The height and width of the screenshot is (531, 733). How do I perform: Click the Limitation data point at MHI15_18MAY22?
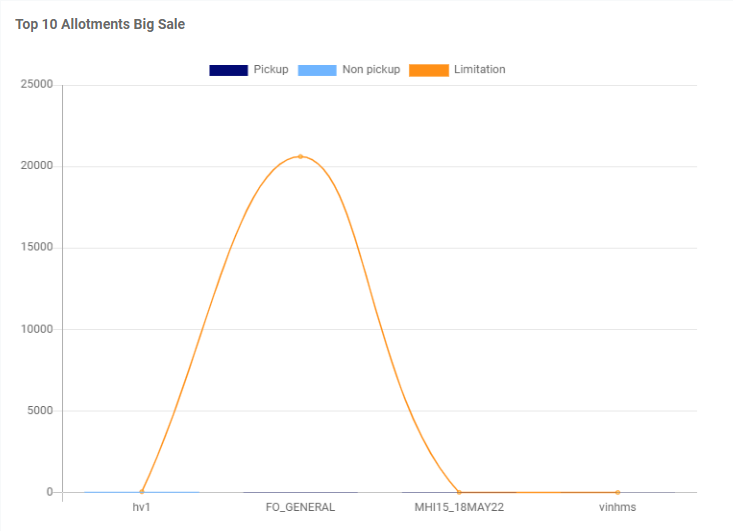pos(459,492)
